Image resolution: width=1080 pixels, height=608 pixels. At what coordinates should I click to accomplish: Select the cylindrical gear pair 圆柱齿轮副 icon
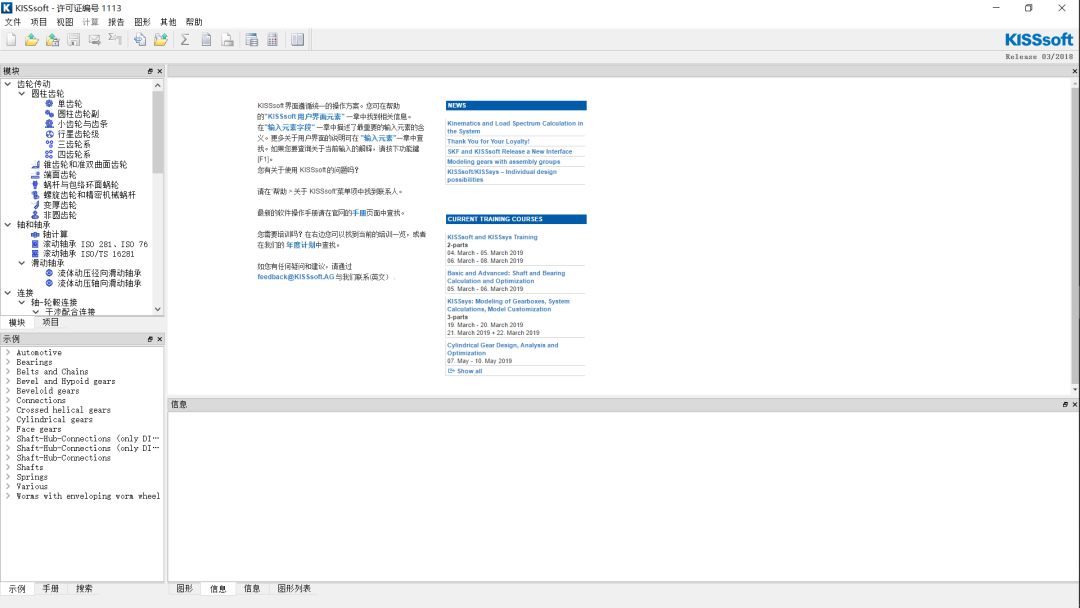[50, 114]
